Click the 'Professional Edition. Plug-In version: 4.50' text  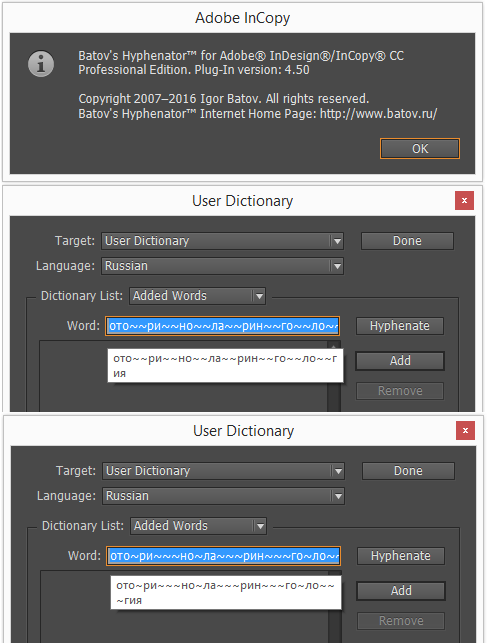[193, 70]
